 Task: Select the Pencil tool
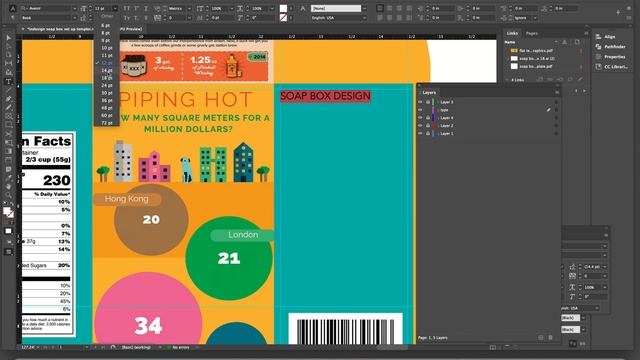tap(9, 107)
